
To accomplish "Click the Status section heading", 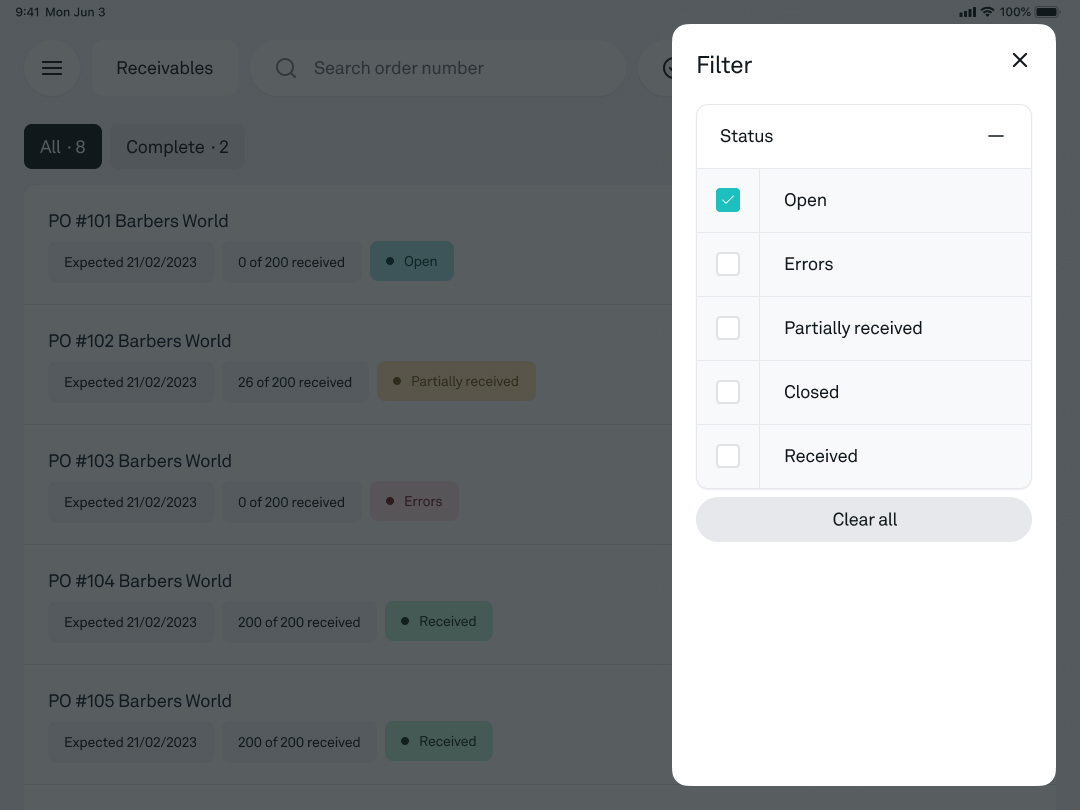I will coord(747,136).
